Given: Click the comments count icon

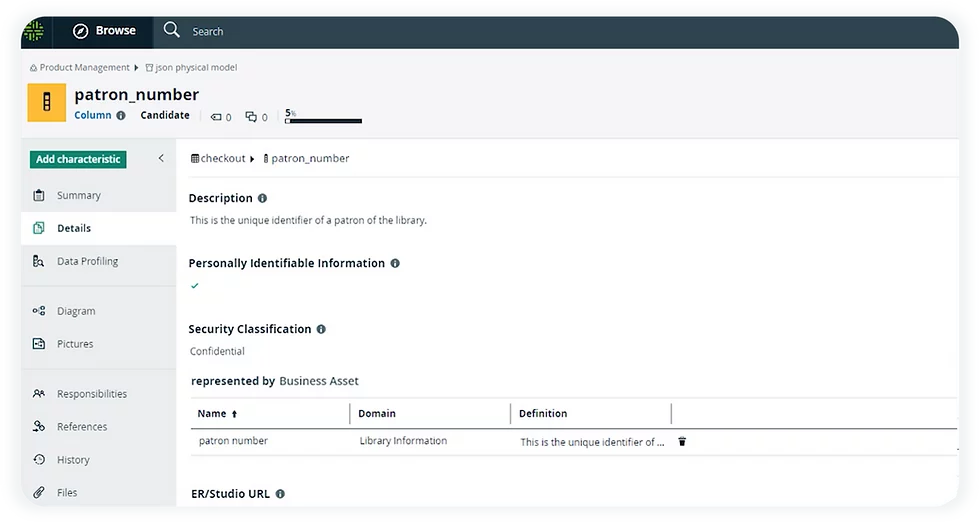Looking at the screenshot, I should [251, 117].
